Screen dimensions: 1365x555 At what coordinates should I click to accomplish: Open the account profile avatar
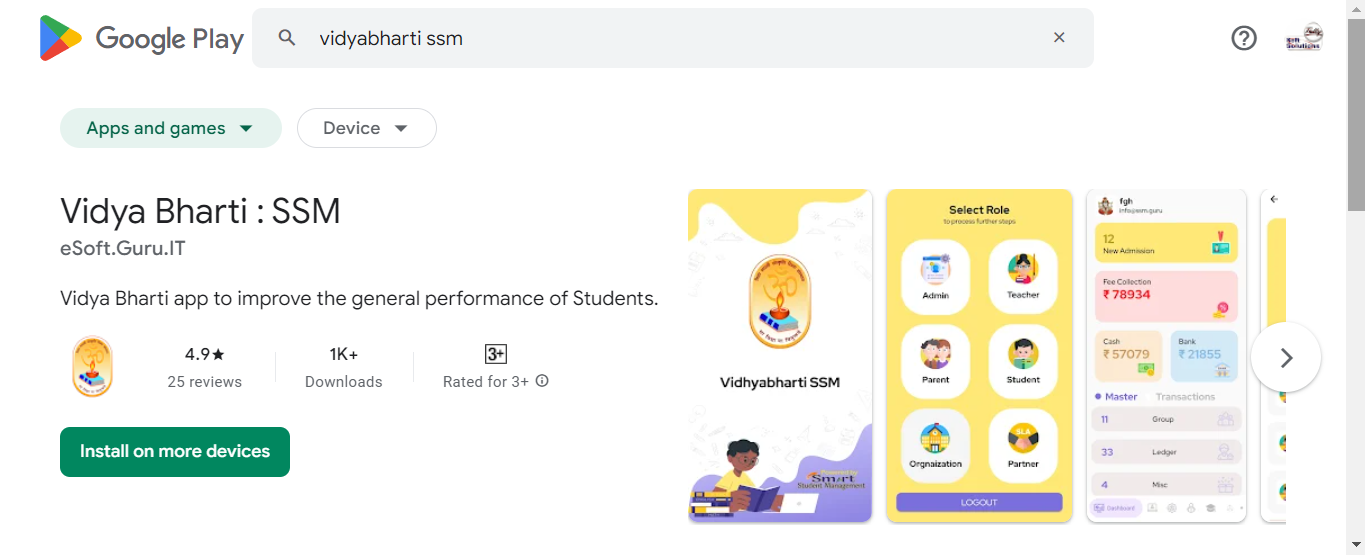click(x=1304, y=39)
